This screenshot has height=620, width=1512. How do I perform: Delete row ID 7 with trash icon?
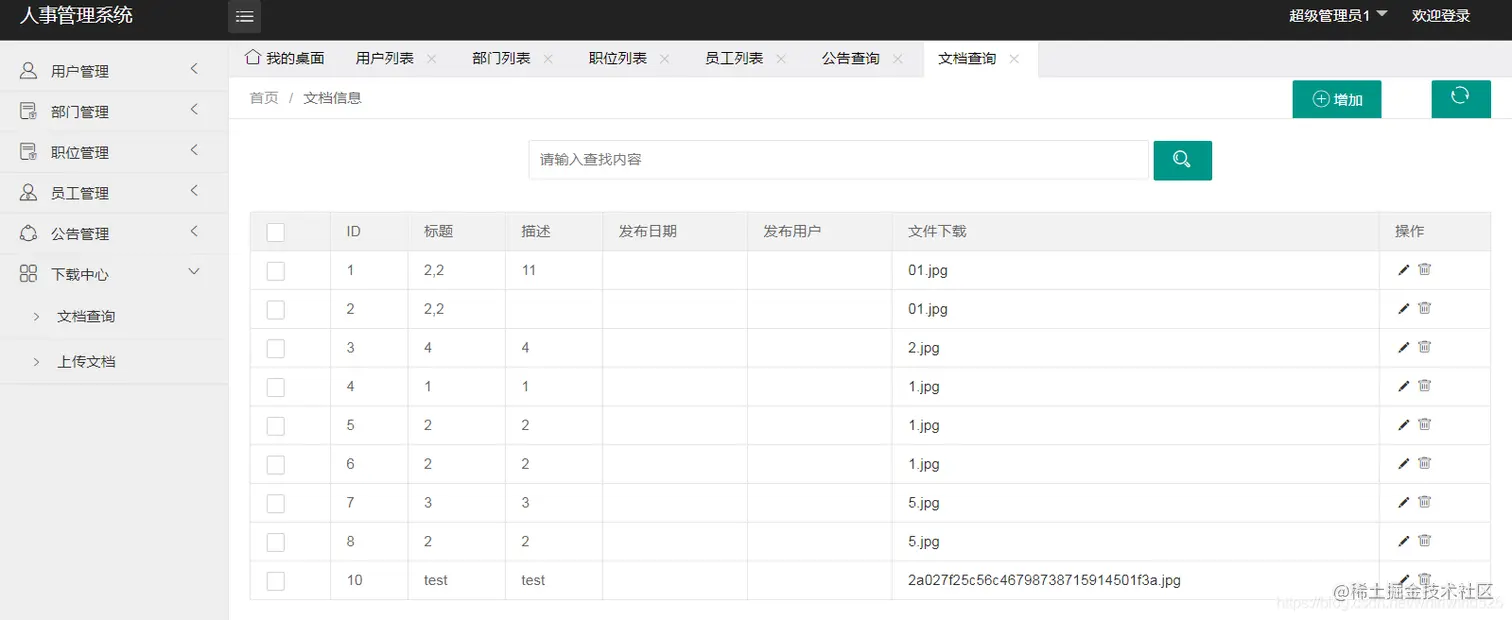click(x=1425, y=502)
